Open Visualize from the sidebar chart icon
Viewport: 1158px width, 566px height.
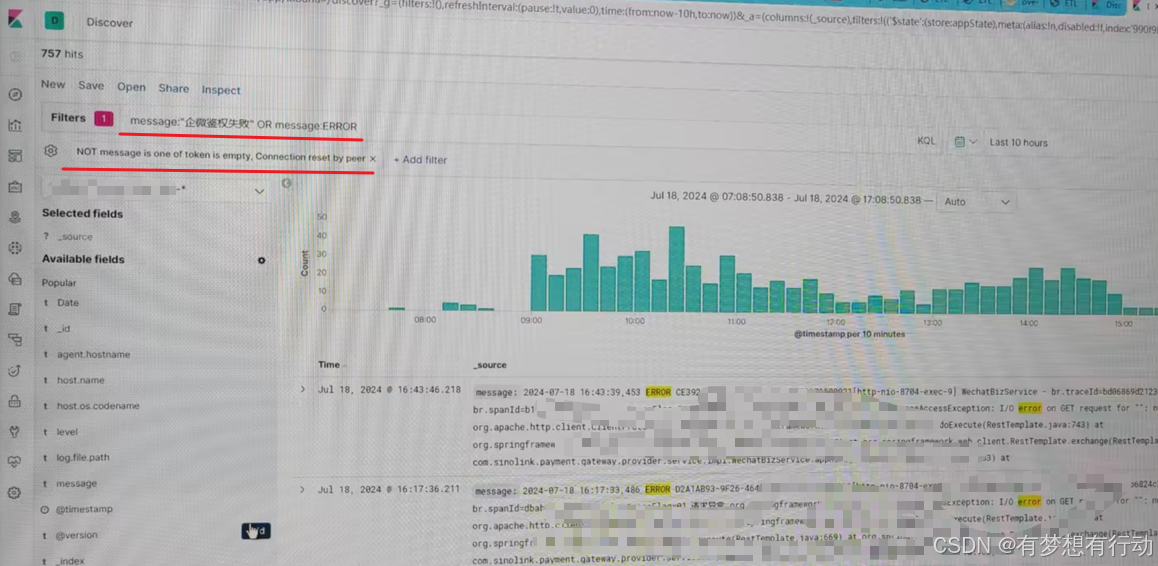pyautogui.click(x=15, y=126)
